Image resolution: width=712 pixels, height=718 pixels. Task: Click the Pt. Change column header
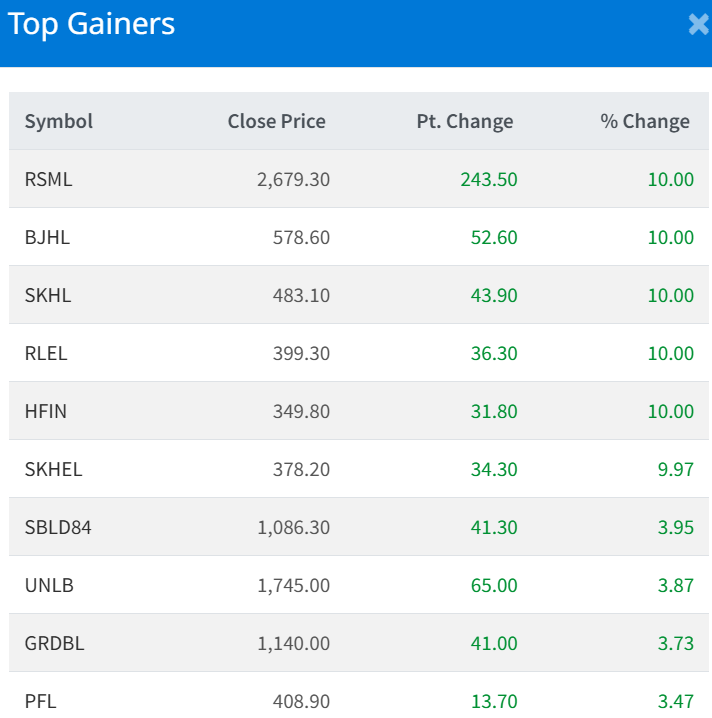pyautogui.click(x=464, y=122)
